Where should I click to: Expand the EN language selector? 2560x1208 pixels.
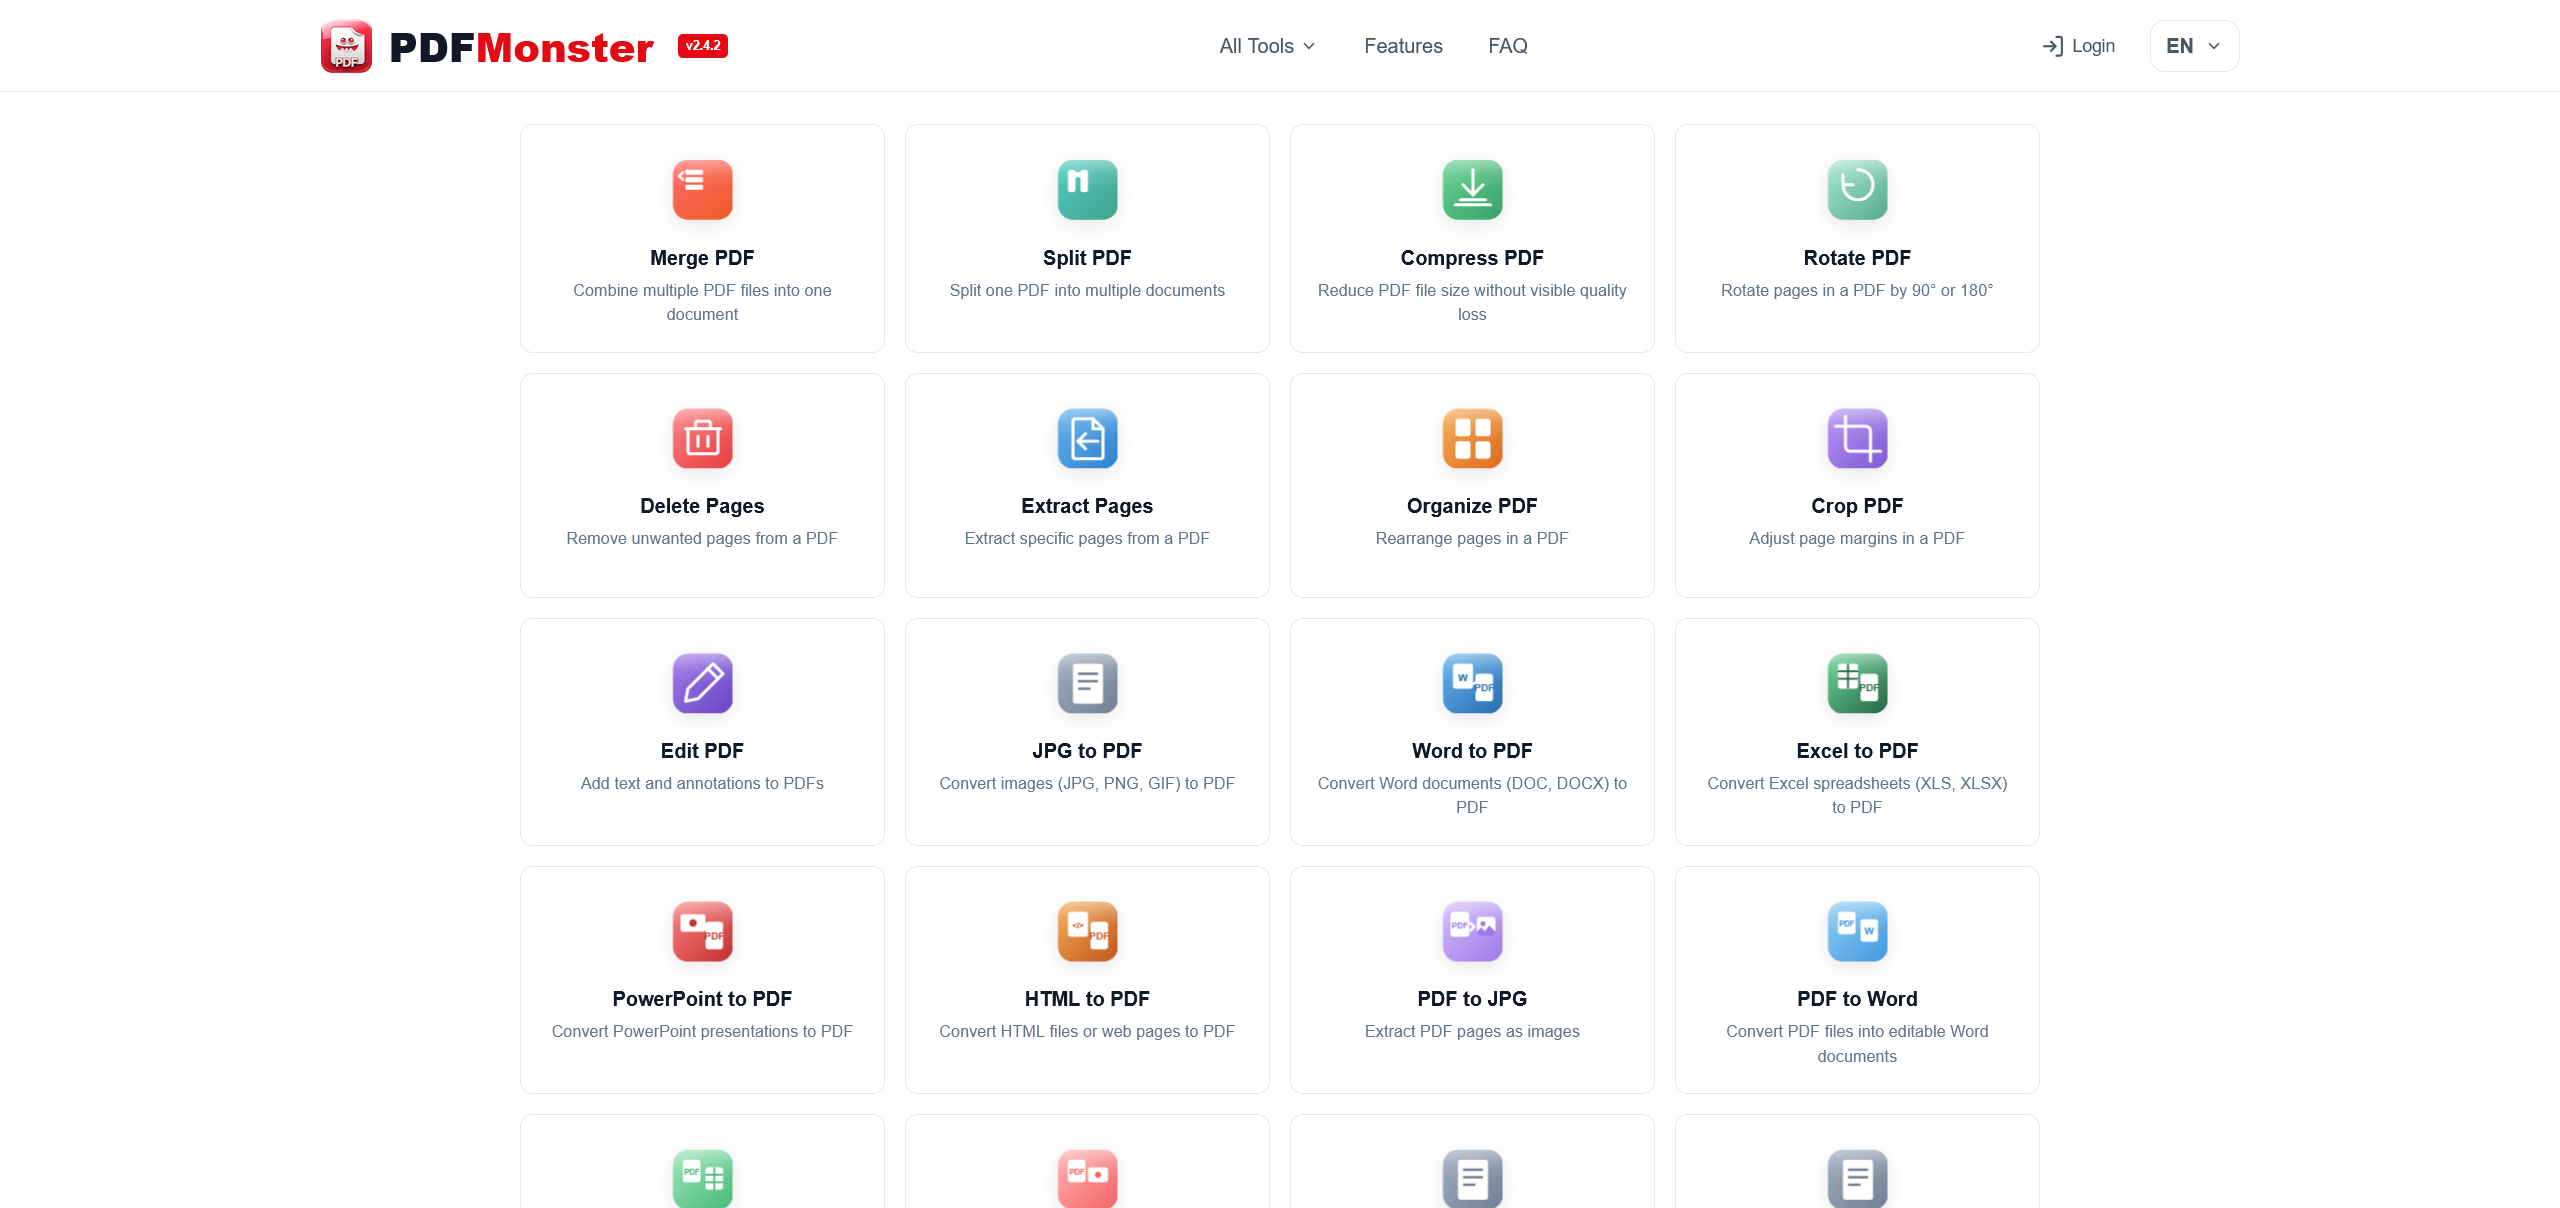pos(2193,45)
